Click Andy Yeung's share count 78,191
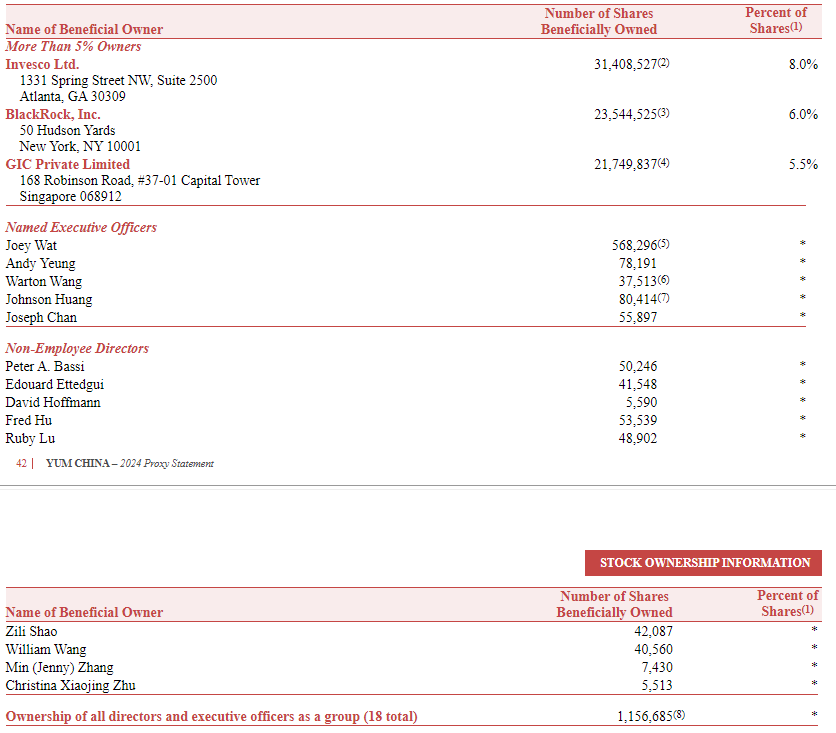Screen dimensions: 836x733 click(x=638, y=264)
